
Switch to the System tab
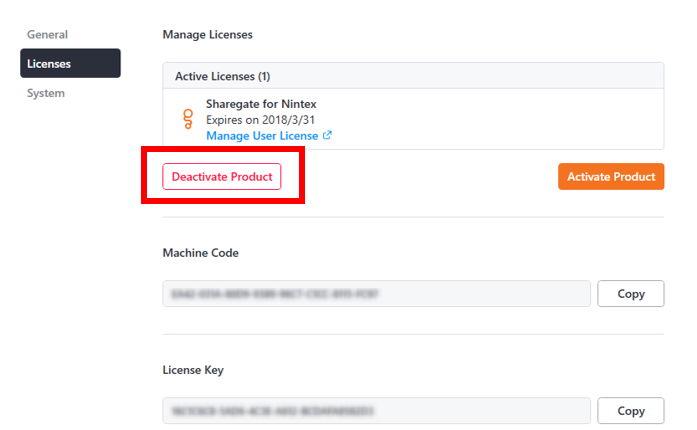click(46, 93)
